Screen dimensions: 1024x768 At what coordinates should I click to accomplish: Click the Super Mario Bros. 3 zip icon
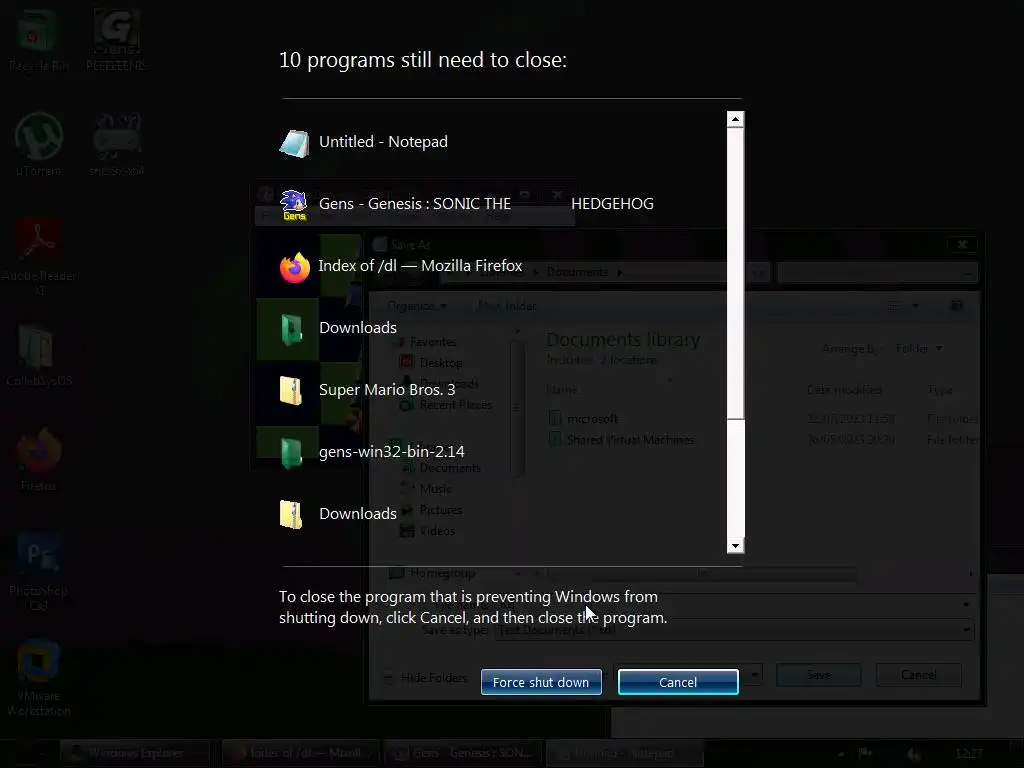pos(291,391)
